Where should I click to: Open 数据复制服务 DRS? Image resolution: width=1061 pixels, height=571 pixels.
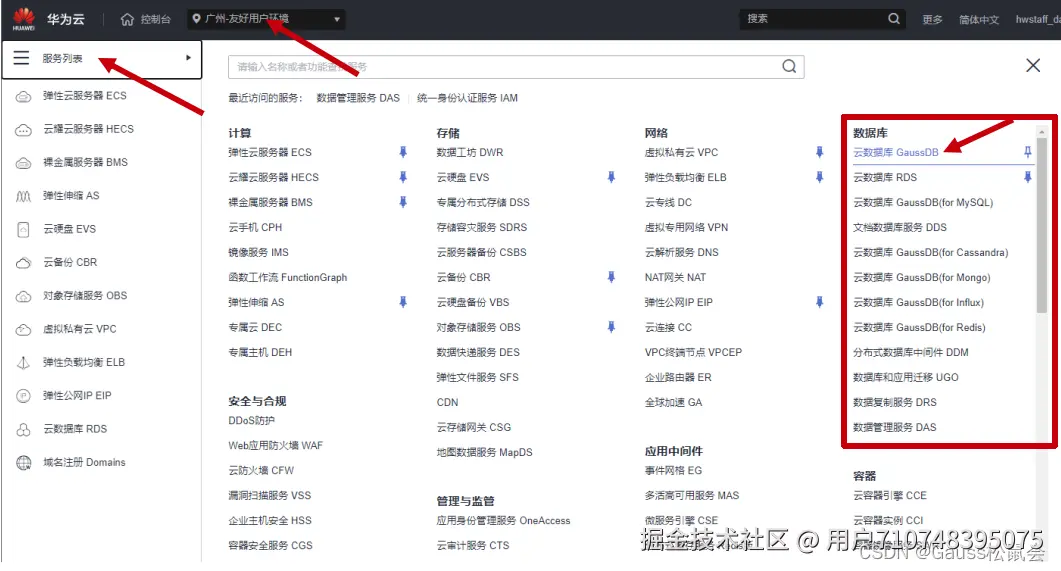pyautogui.click(x=895, y=403)
